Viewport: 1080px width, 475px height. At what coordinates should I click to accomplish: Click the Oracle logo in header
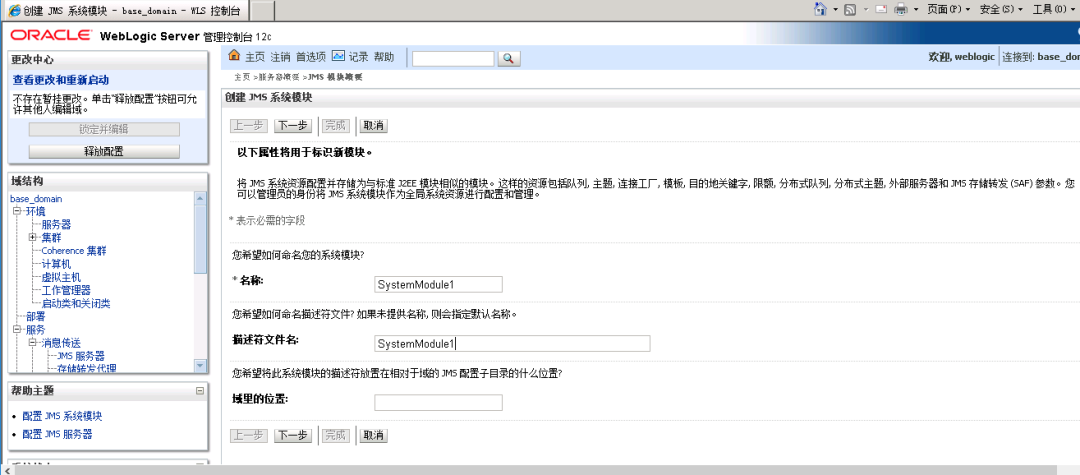click(50, 36)
